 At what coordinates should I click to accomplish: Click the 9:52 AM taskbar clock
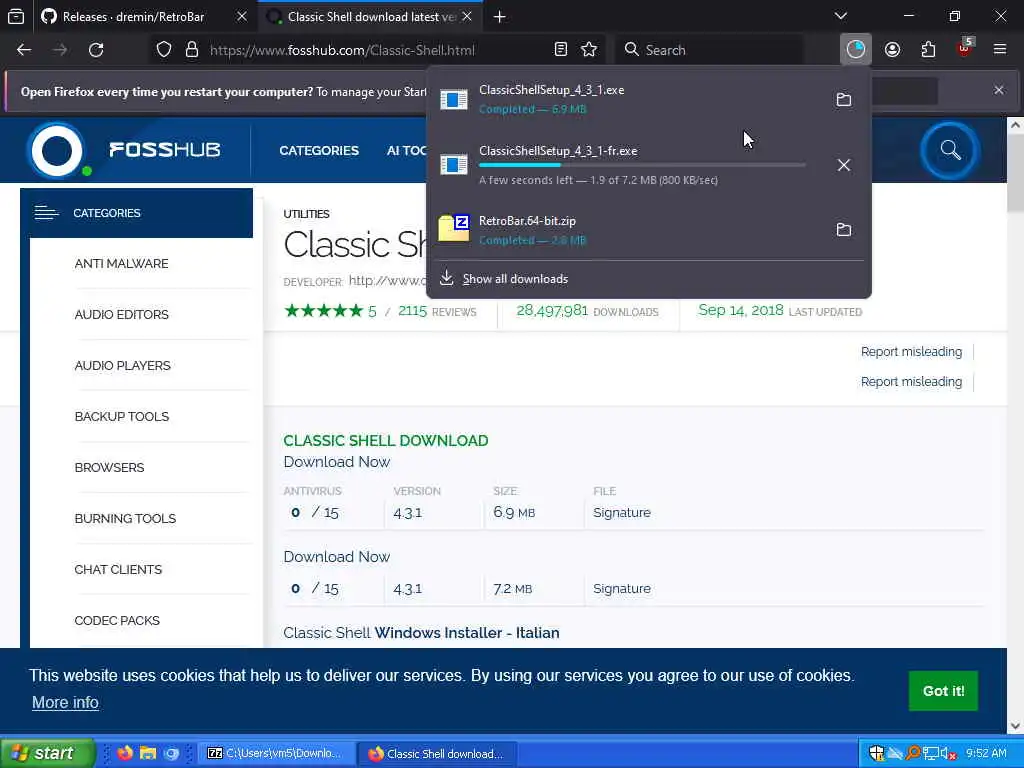(x=986, y=753)
